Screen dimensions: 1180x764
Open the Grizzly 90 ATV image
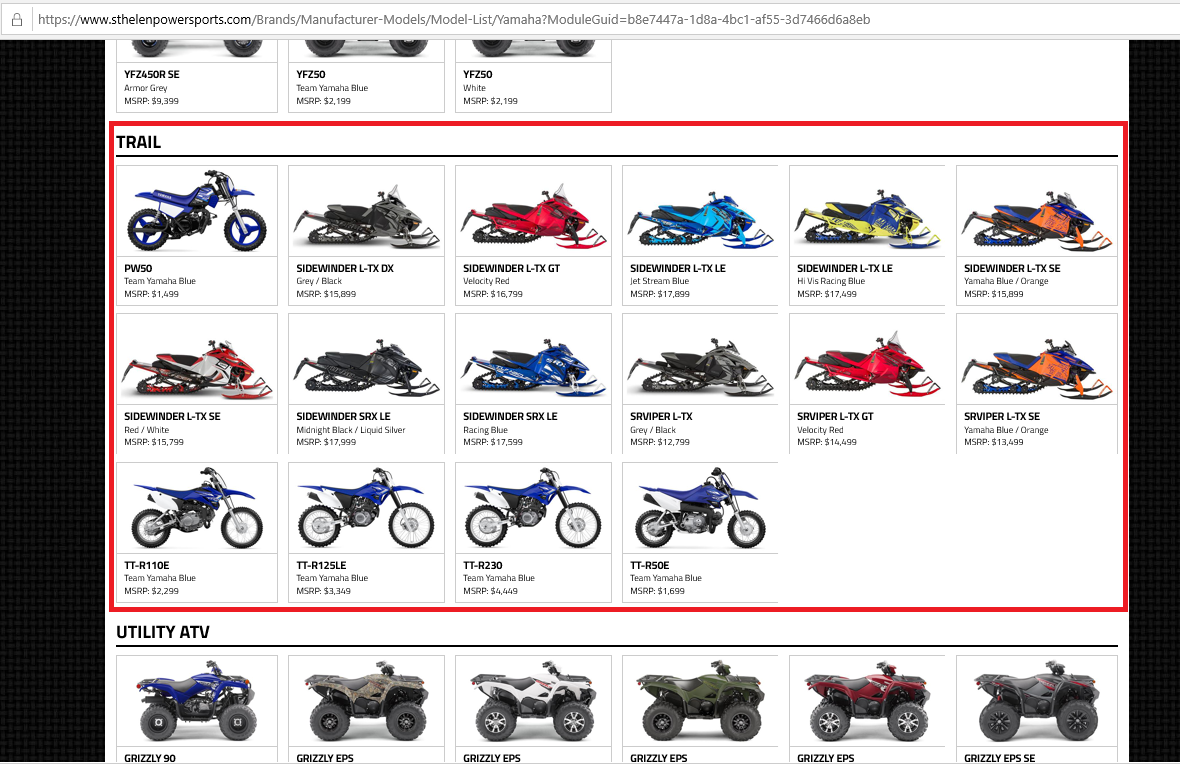coord(197,701)
